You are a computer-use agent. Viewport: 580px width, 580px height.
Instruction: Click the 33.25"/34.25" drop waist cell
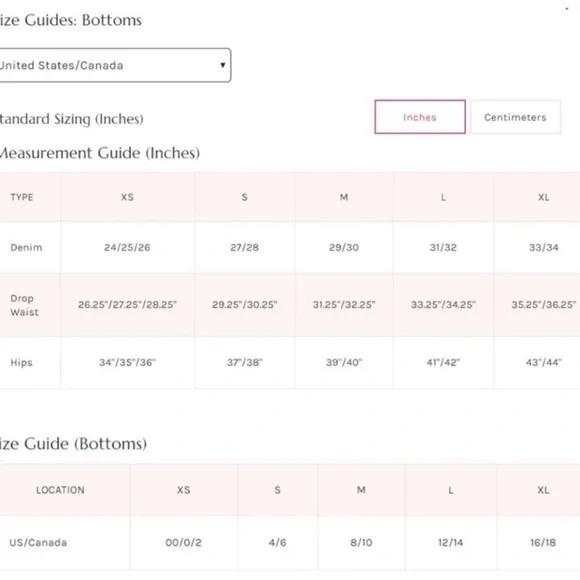[x=443, y=305]
